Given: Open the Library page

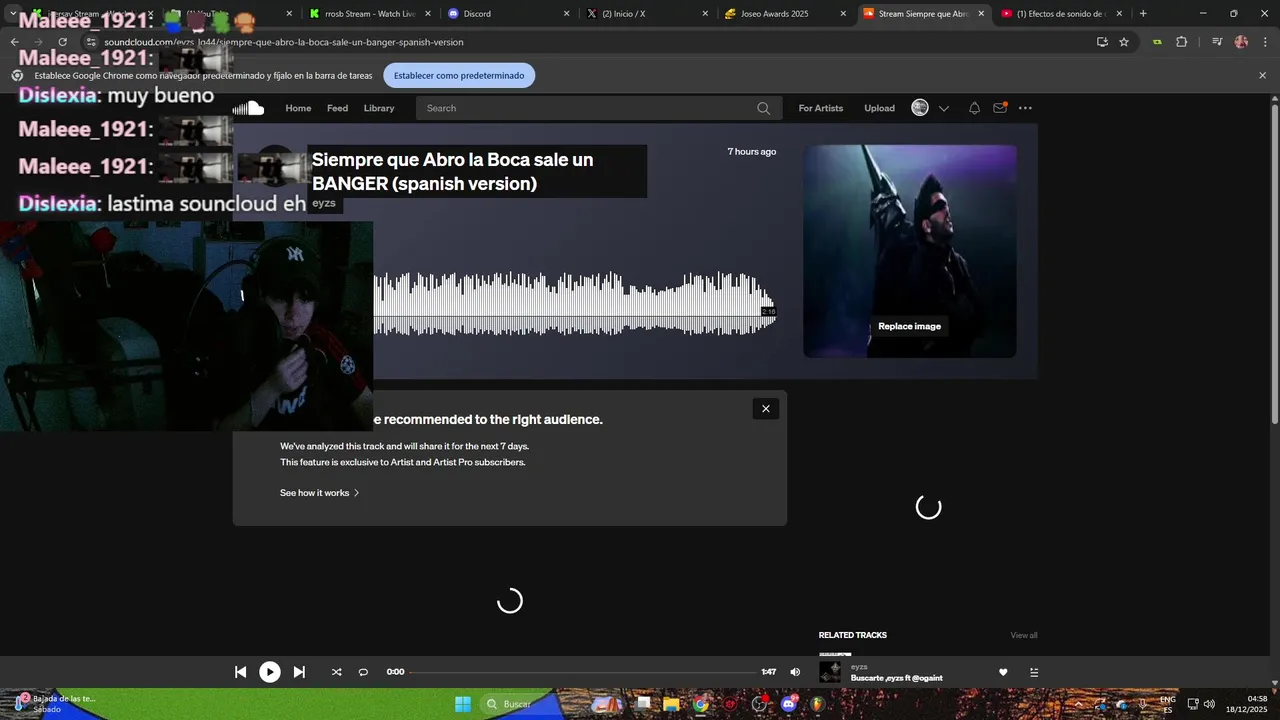Looking at the screenshot, I should click(379, 108).
